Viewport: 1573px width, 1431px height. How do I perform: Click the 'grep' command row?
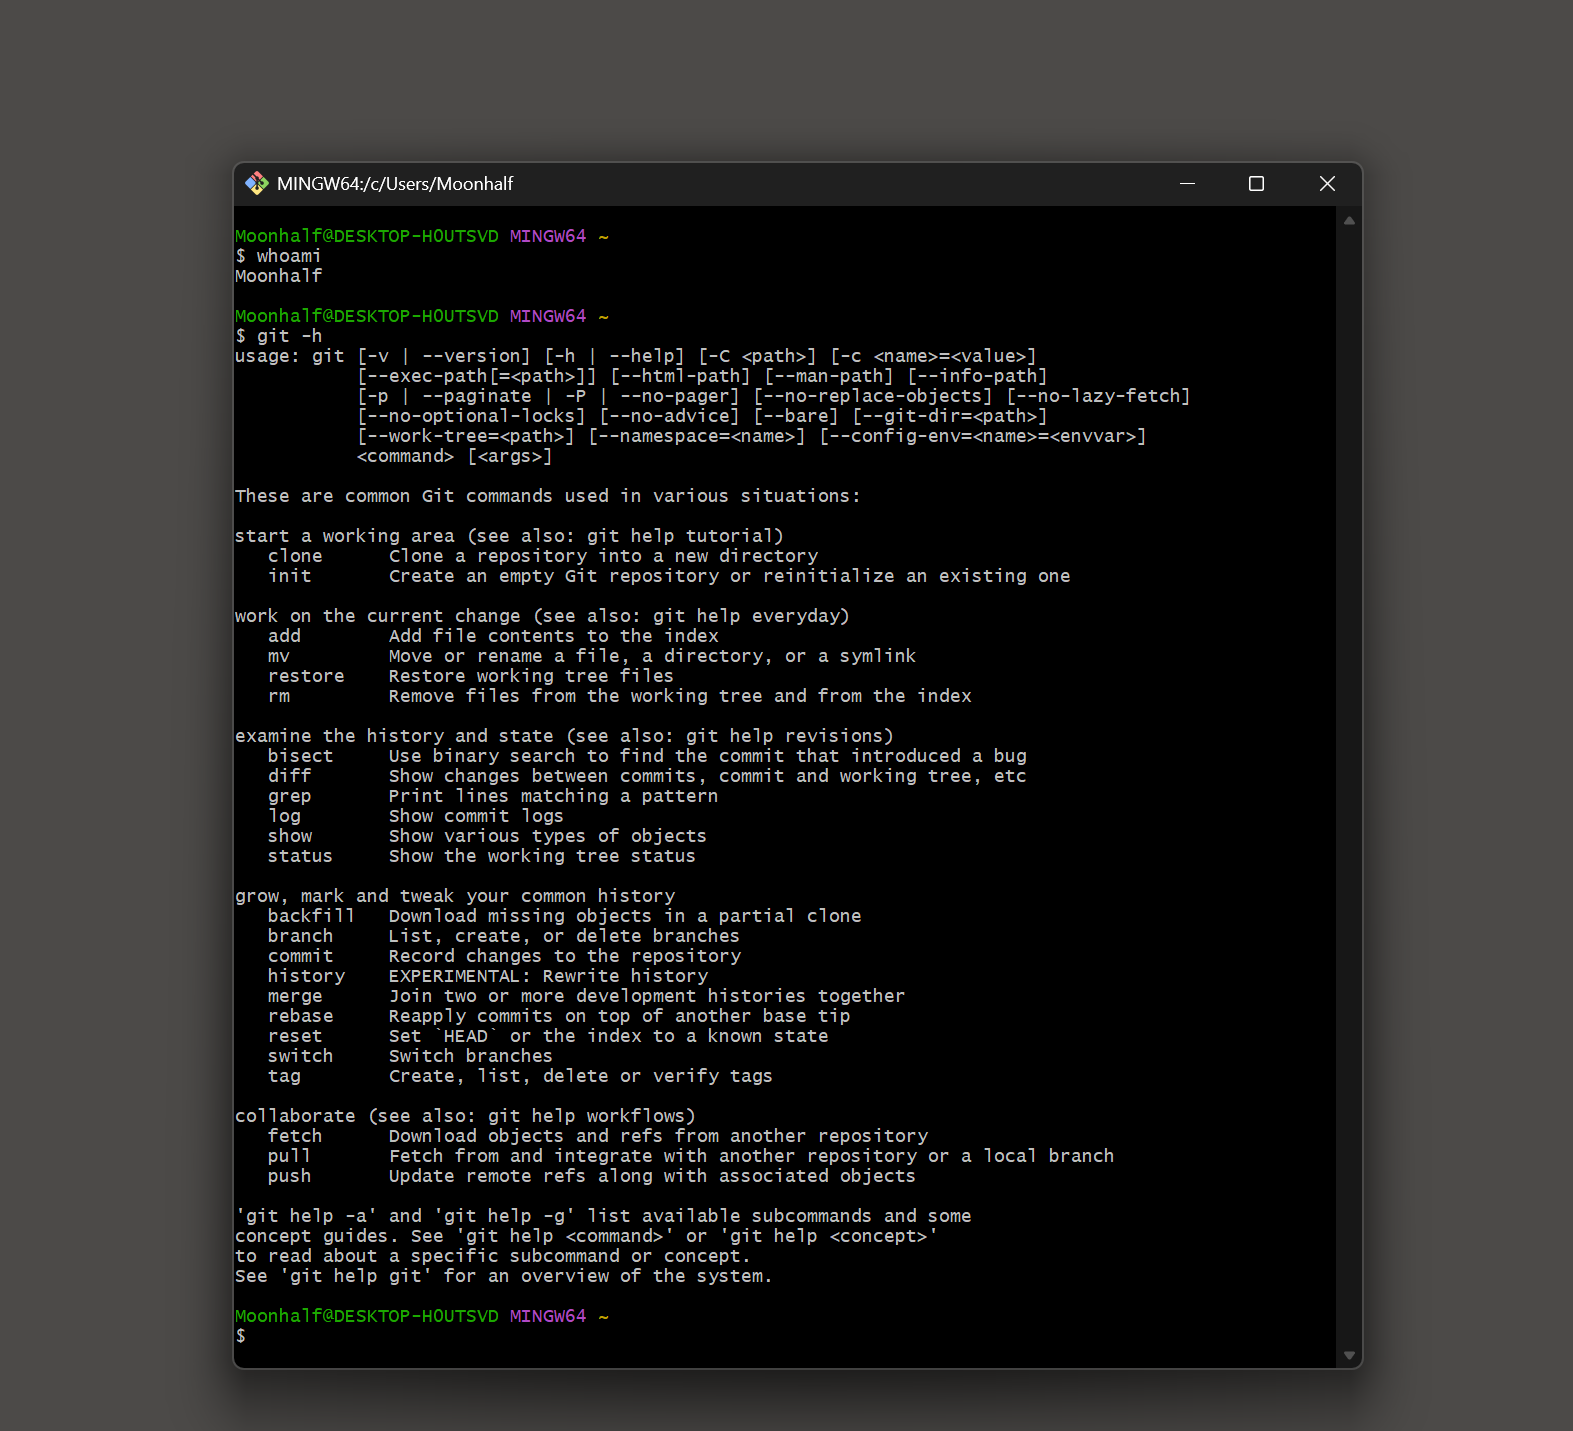tap(493, 796)
